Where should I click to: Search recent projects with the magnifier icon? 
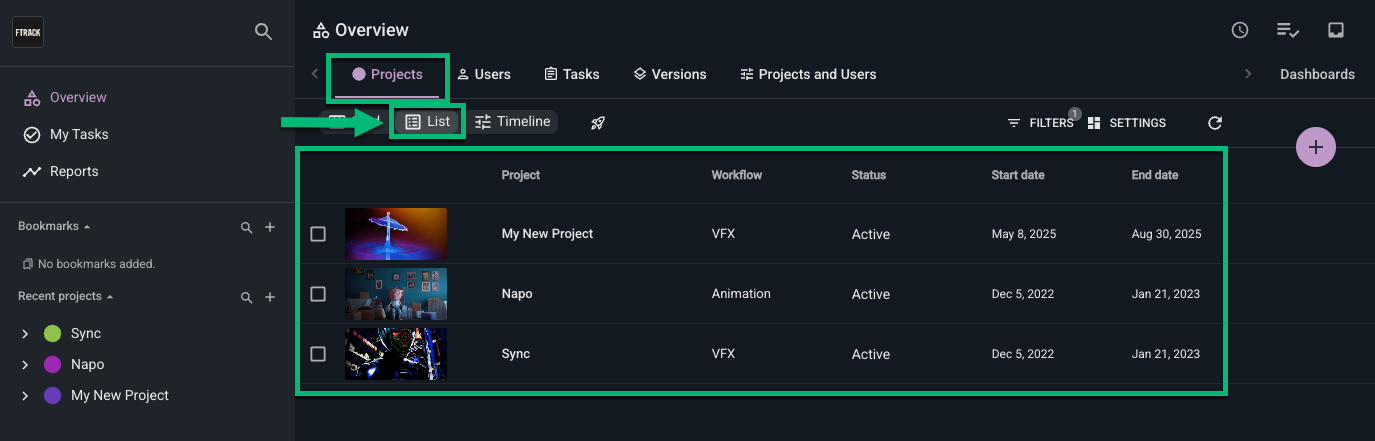click(247, 298)
